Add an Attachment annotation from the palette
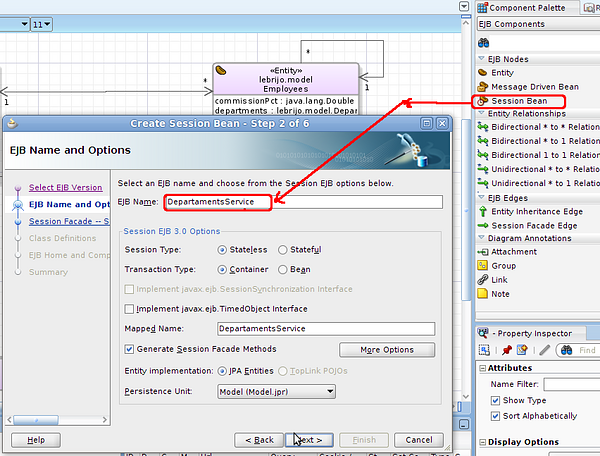600x456 pixels. pos(483,252)
